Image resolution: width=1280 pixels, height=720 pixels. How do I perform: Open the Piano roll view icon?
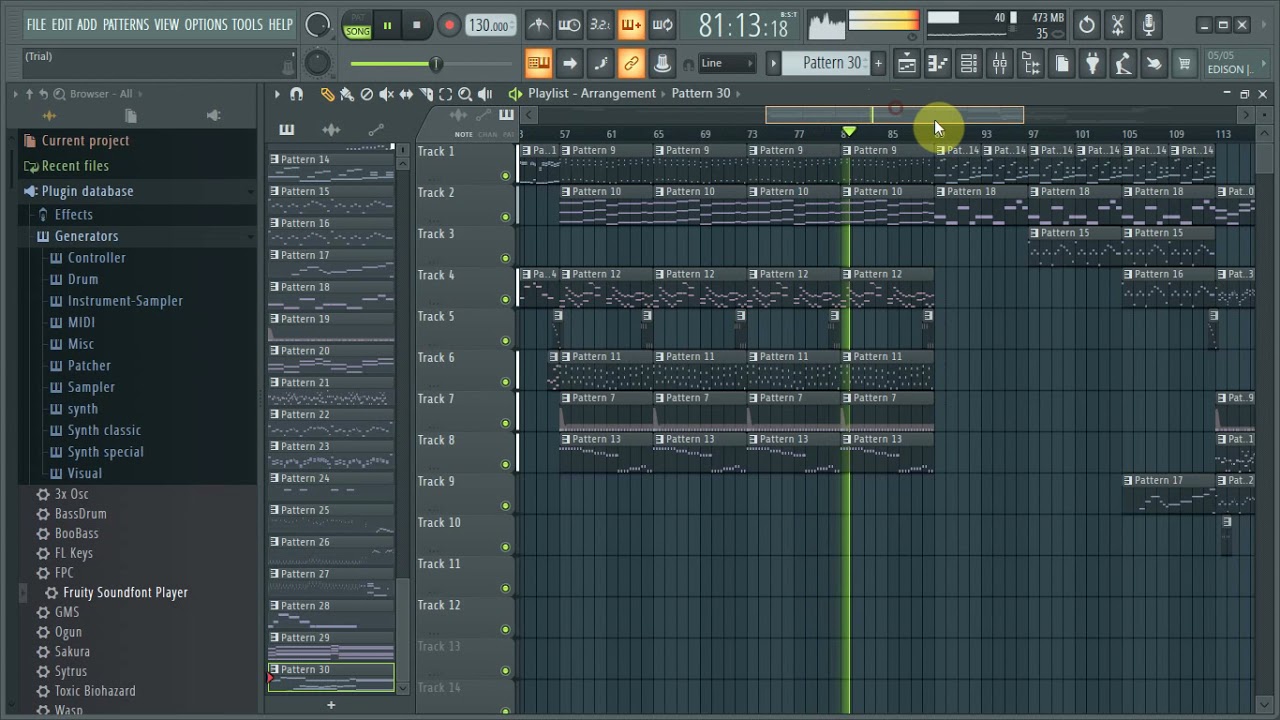[937, 64]
